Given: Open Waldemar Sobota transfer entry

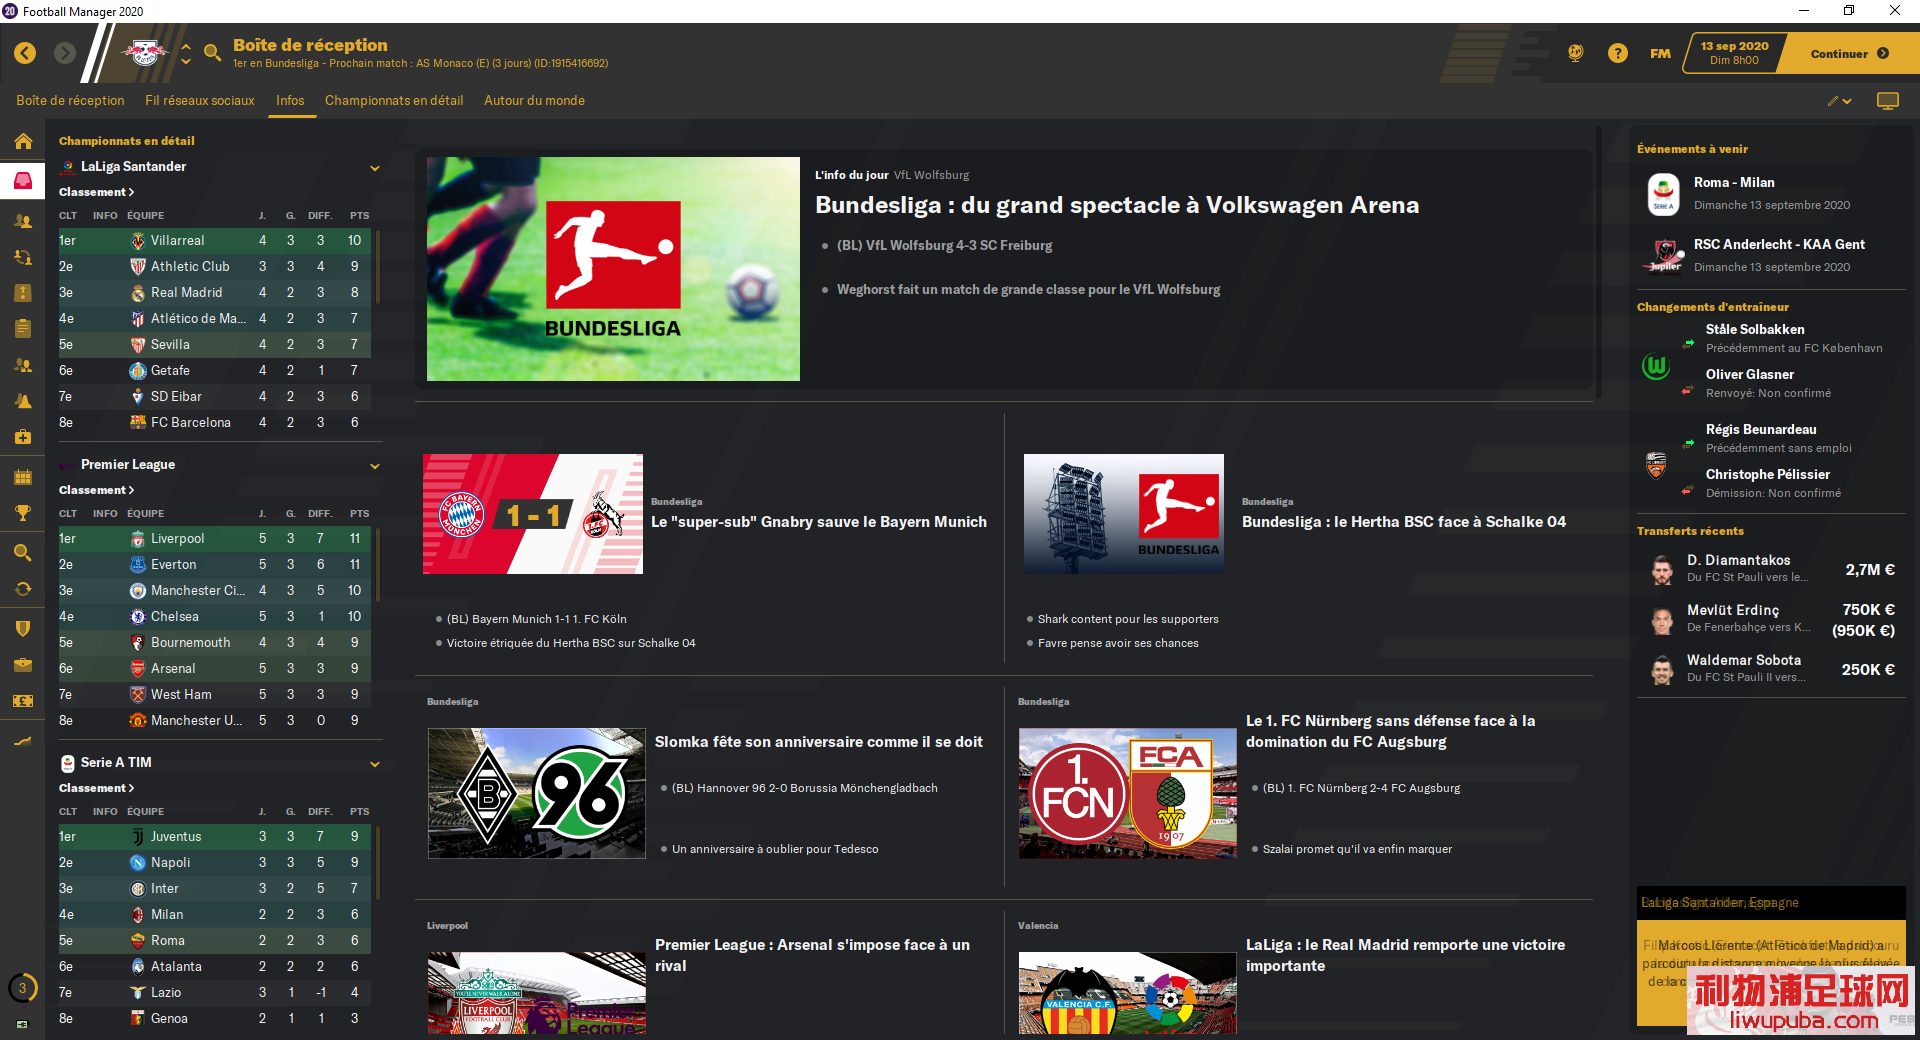Looking at the screenshot, I should pos(1770,669).
